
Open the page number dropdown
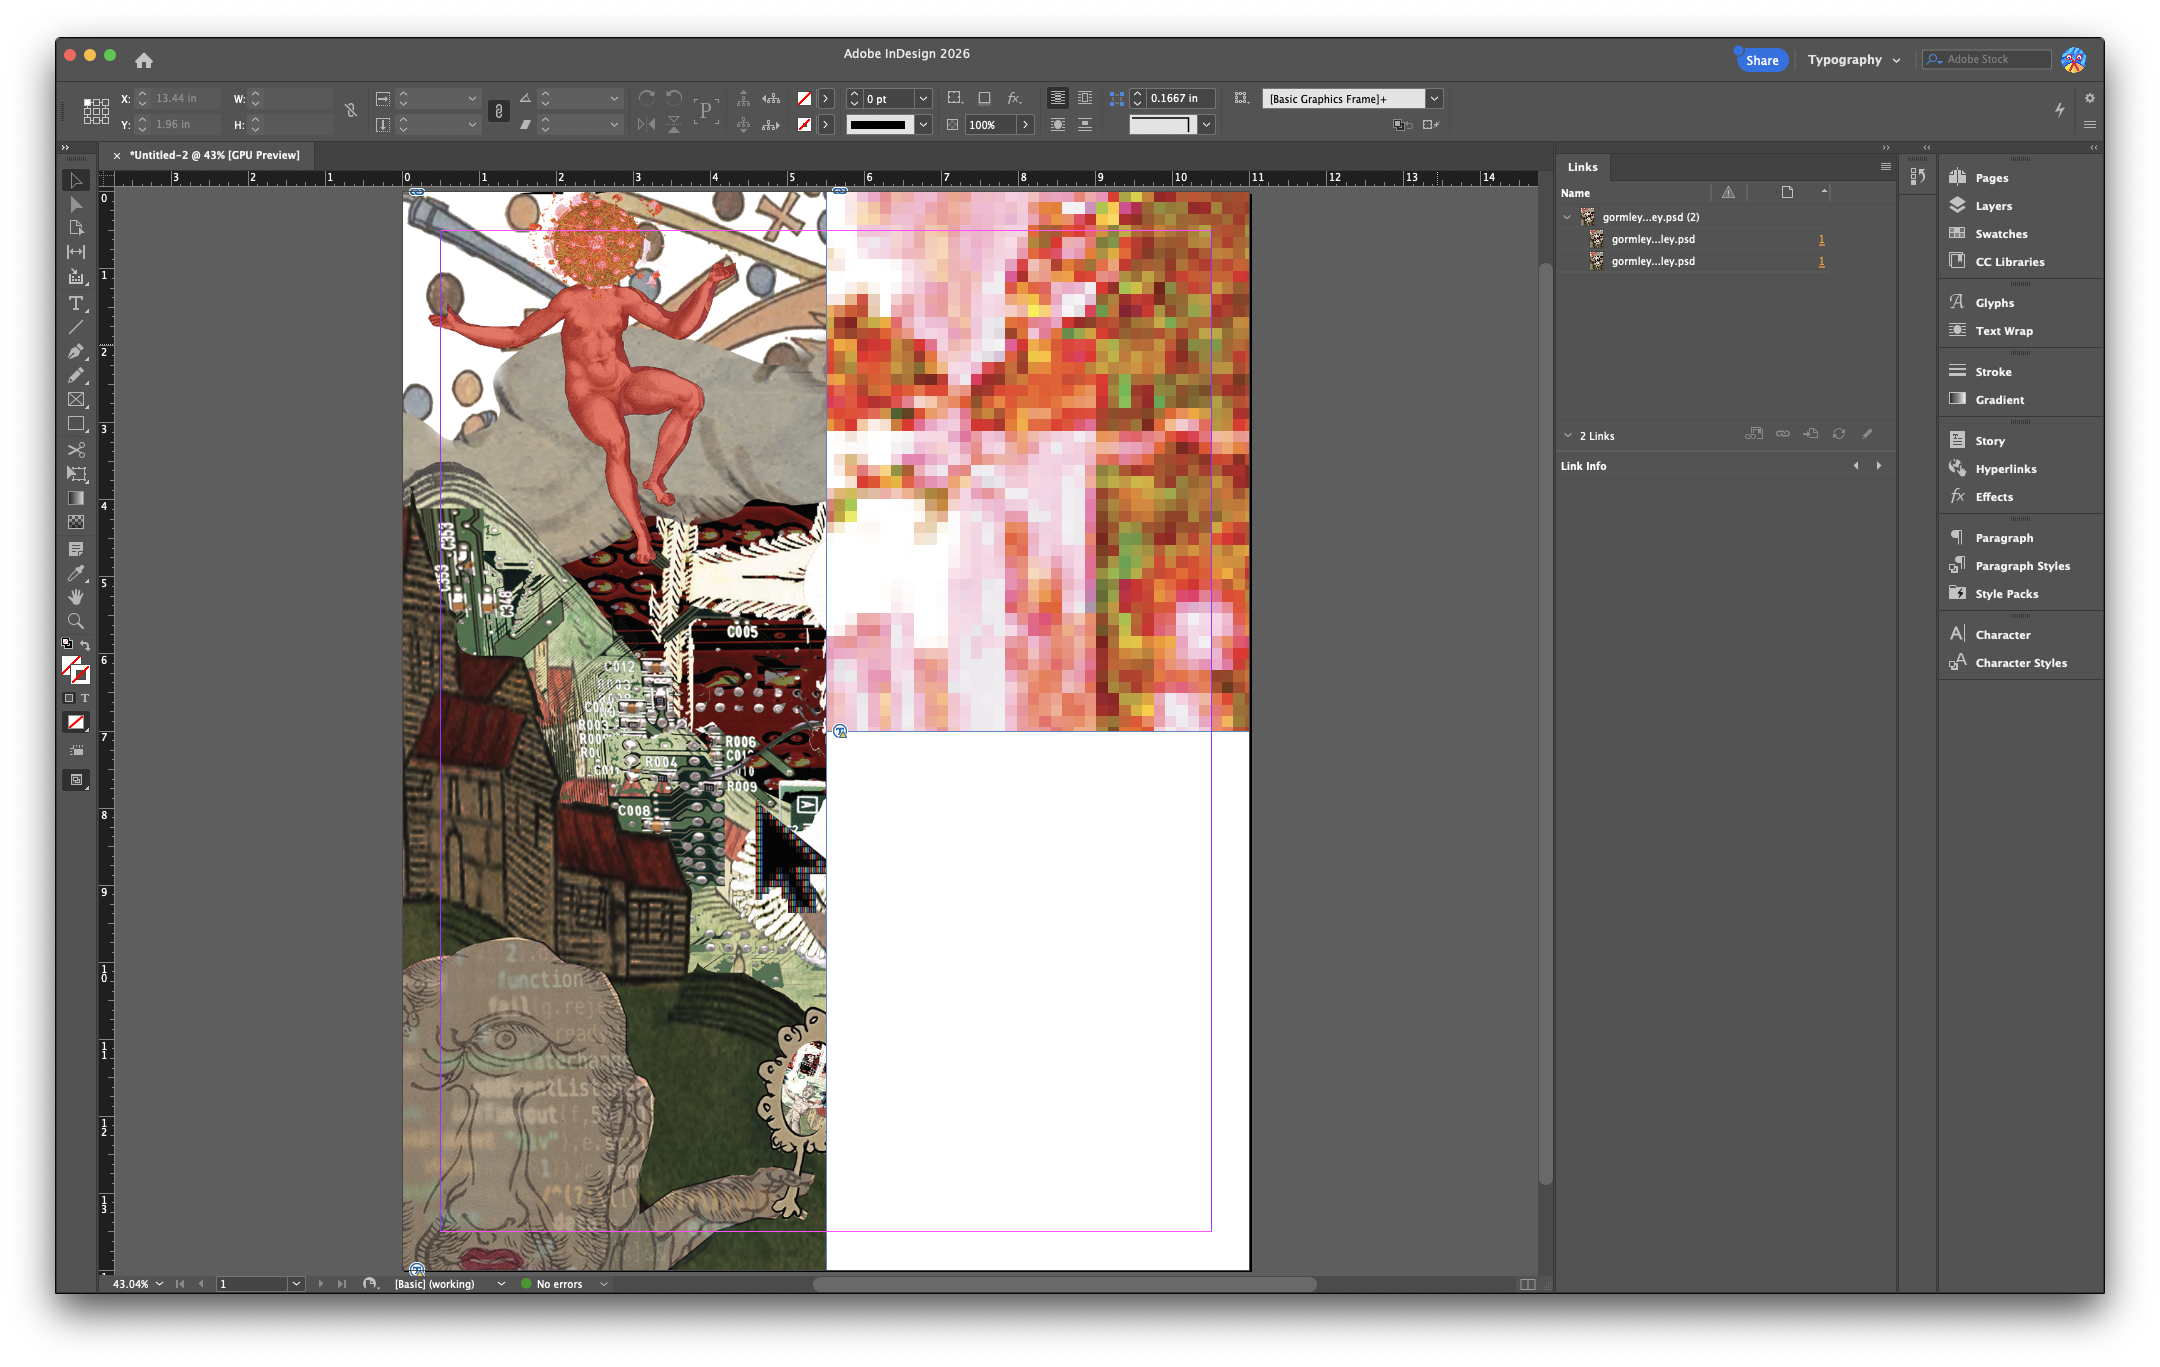coord(296,1284)
